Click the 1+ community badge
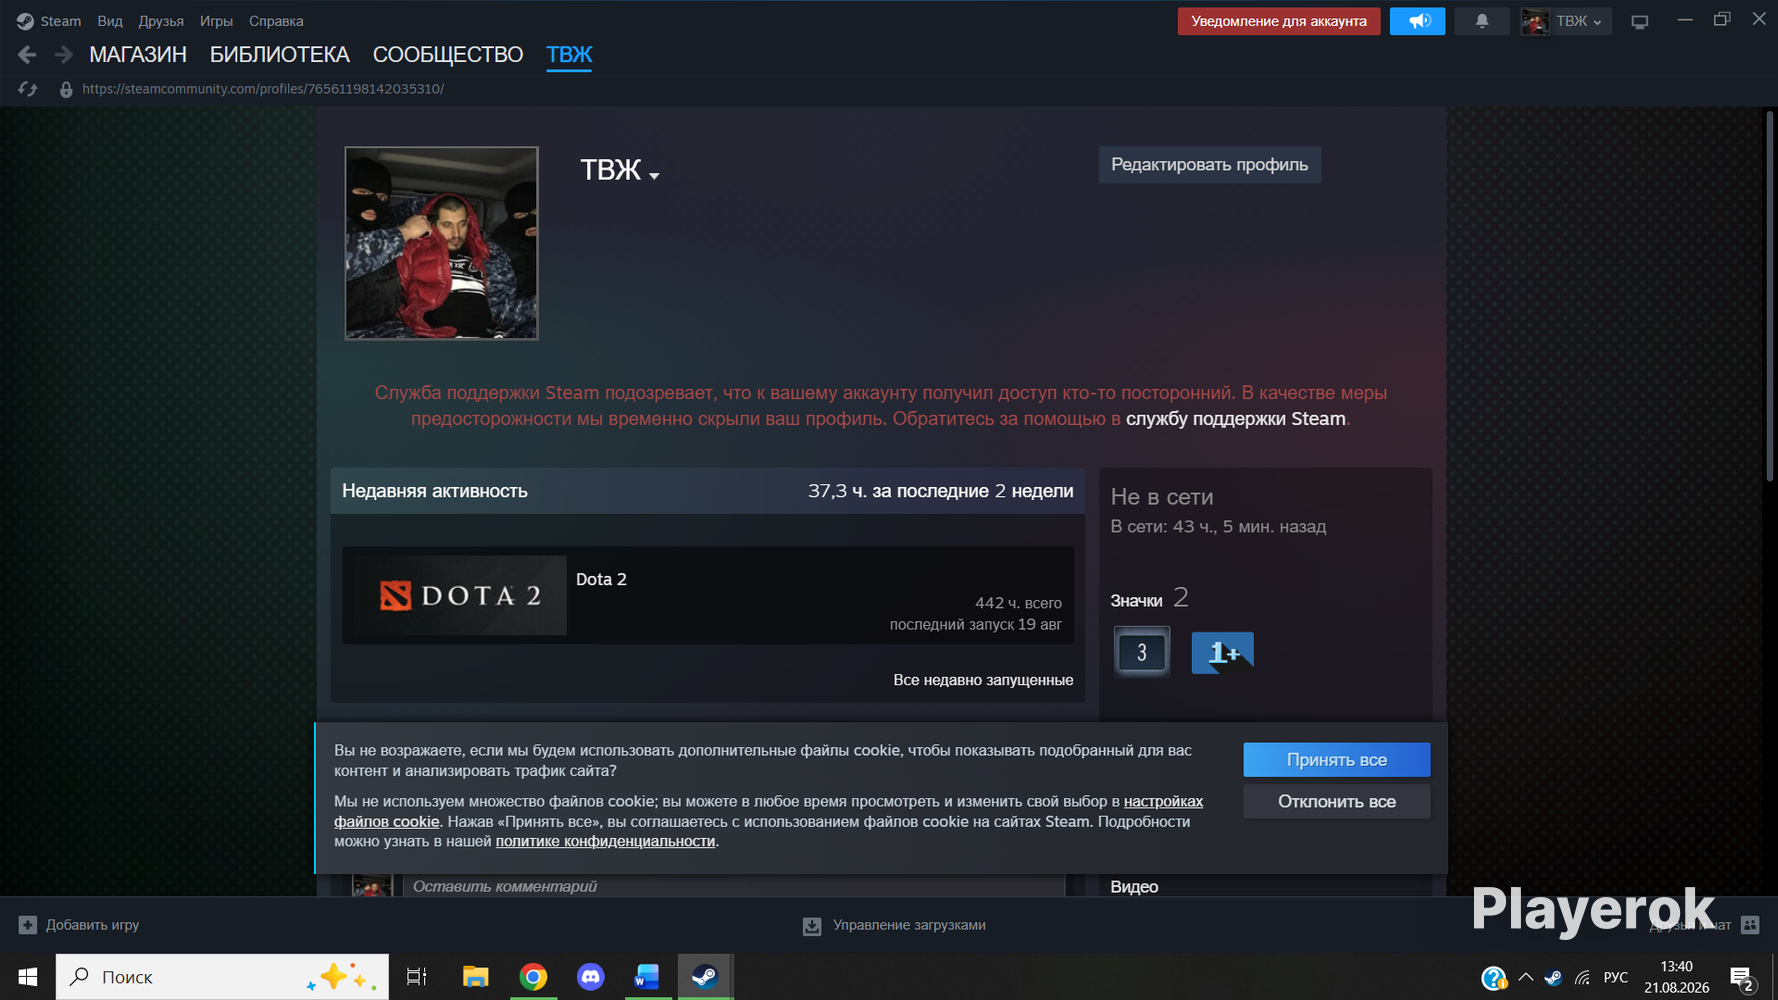The image size is (1778, 1000). point(1222,653)
